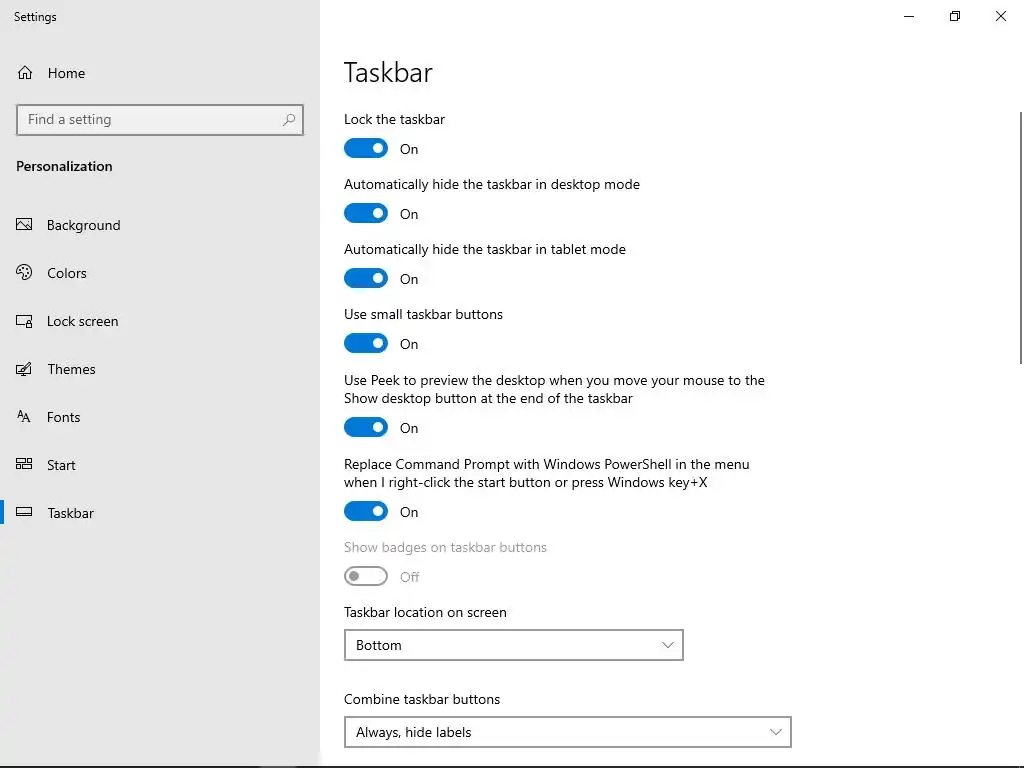Turn off the Peek preview toggle
The image size is (1024, 768).
coord(366,428)
